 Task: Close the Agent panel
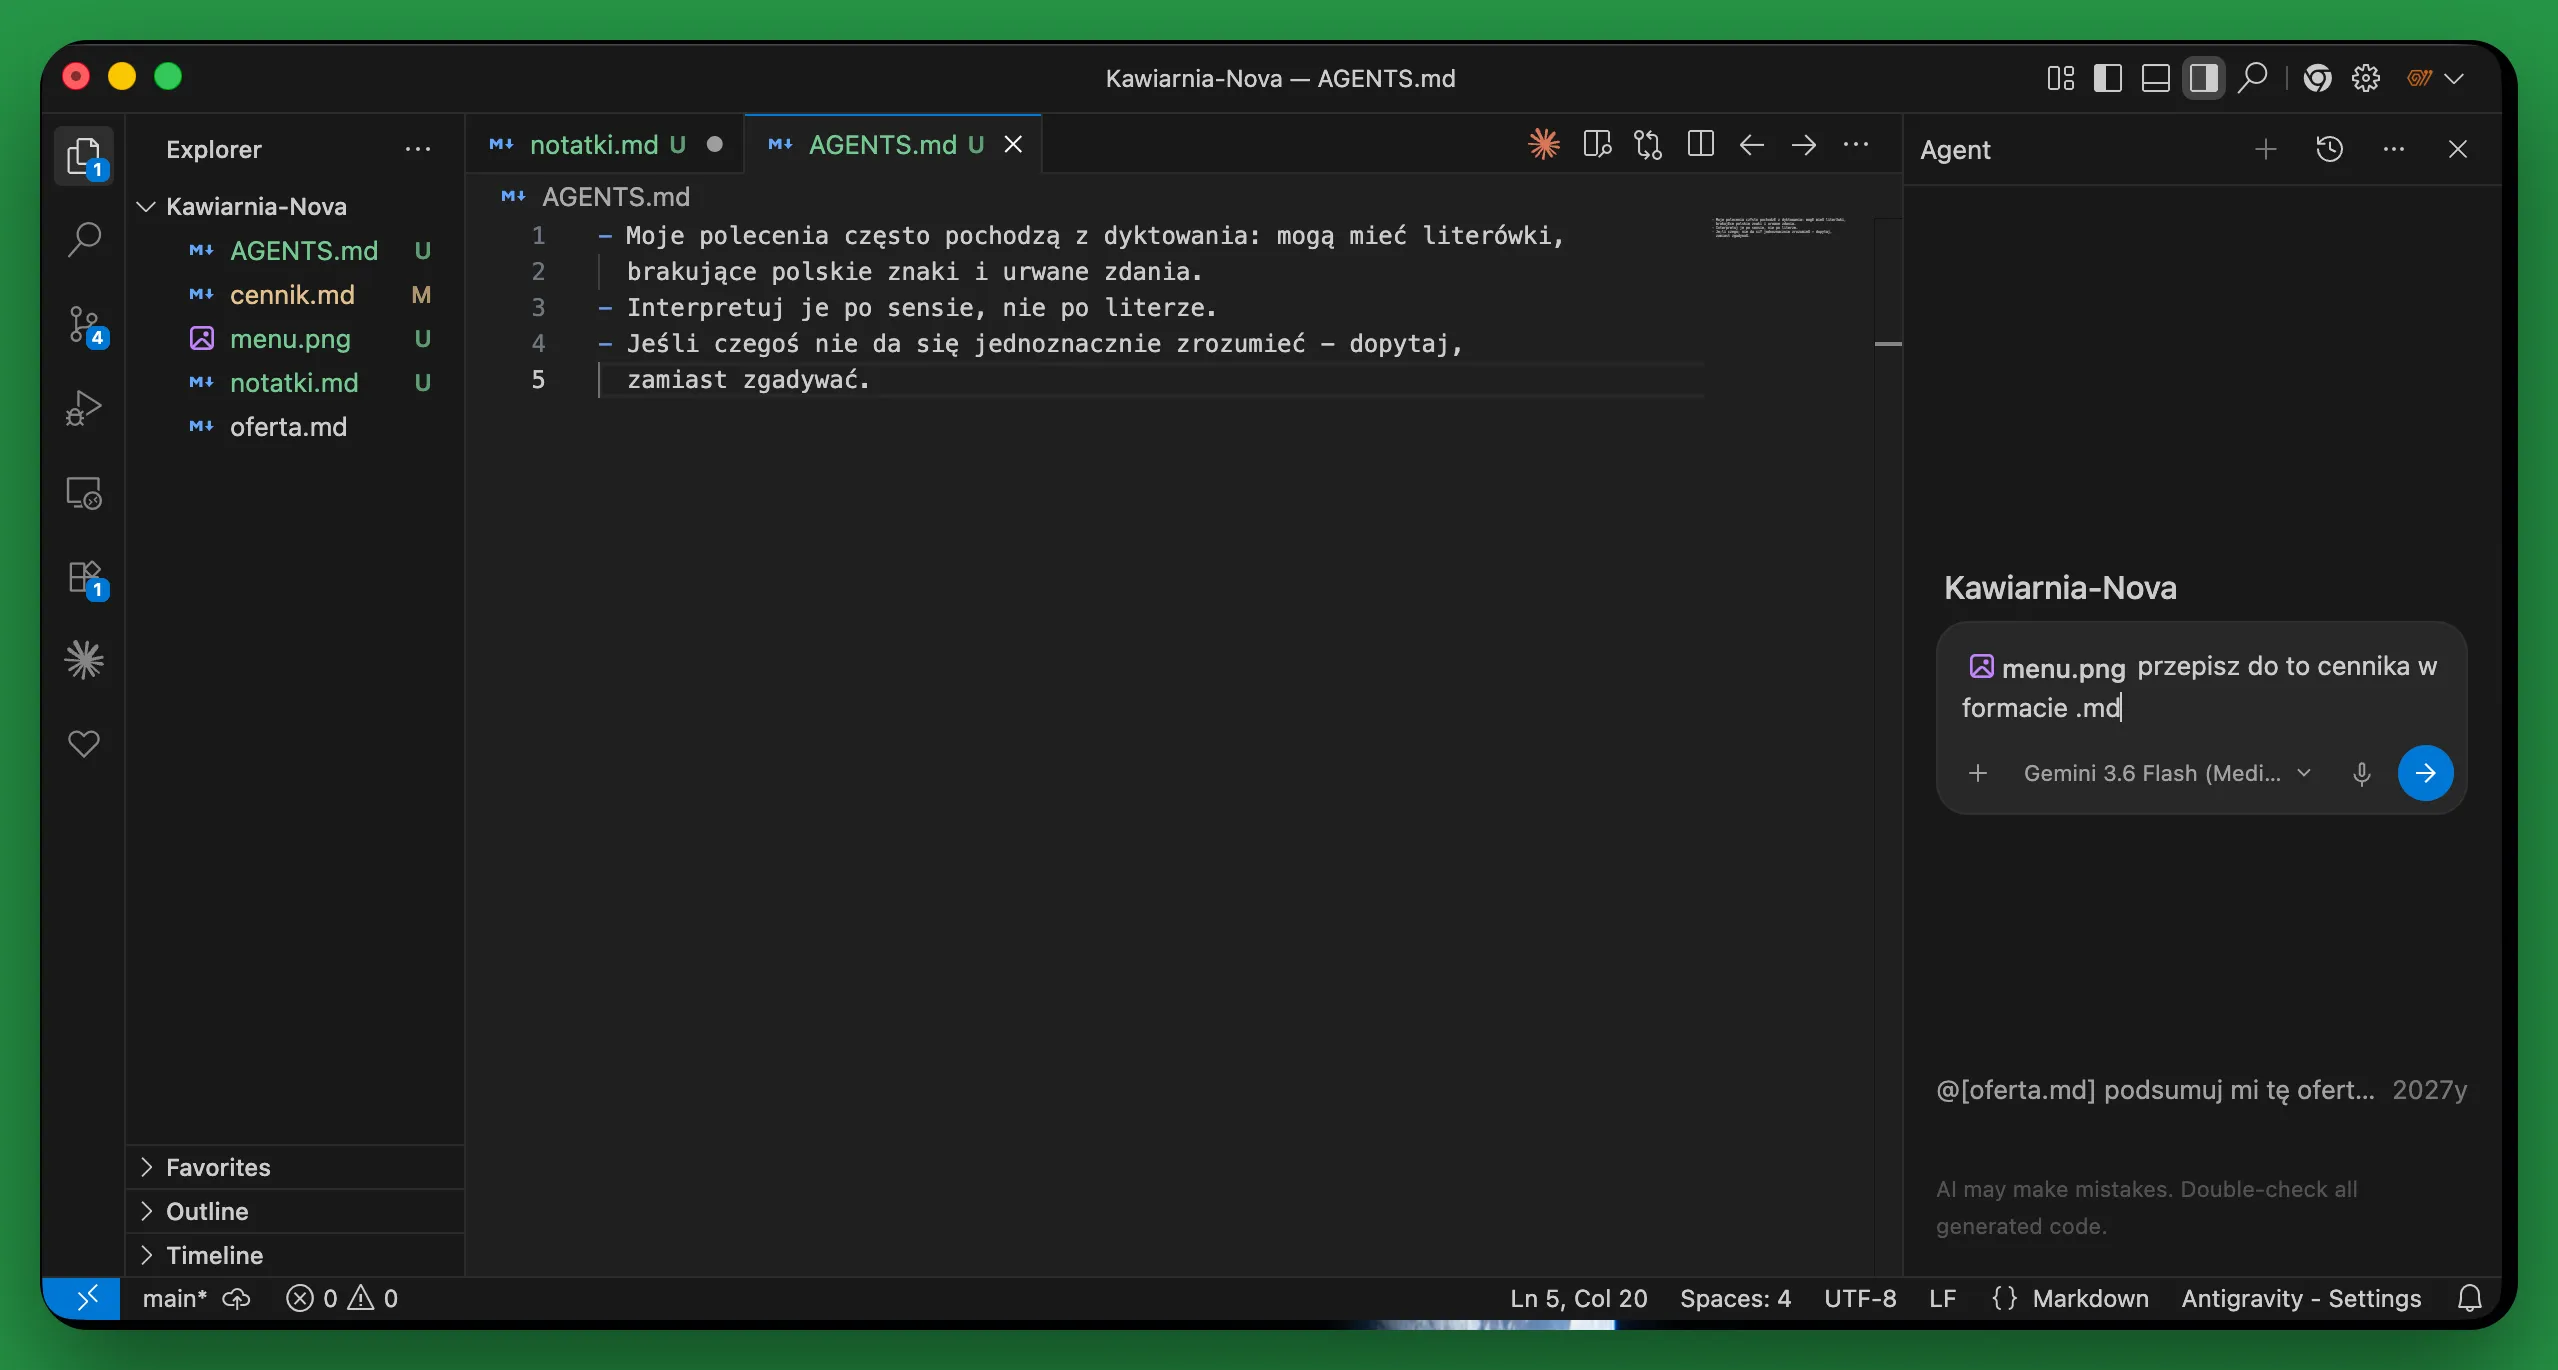[x=2458, y=149]
